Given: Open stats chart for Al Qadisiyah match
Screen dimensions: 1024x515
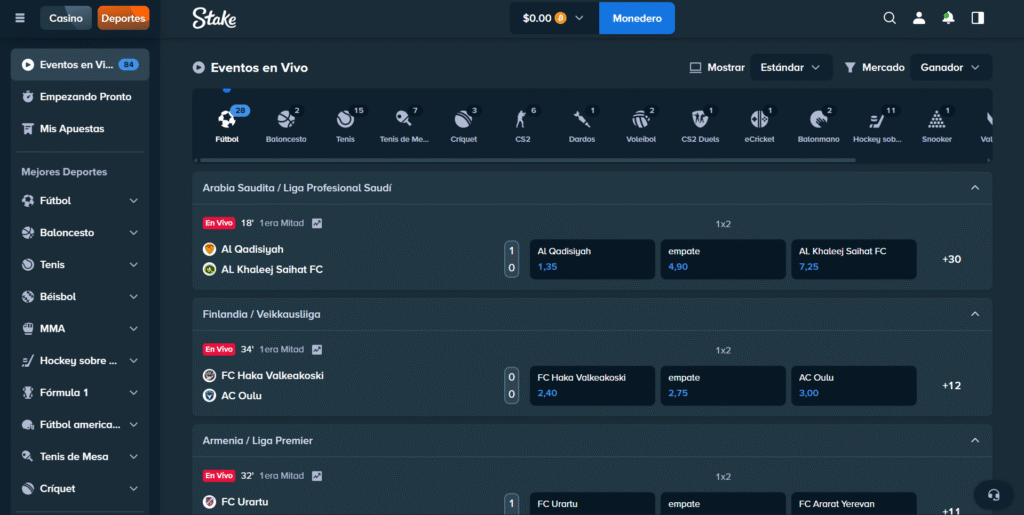Looking at the screenshot, I should (317, 223).
